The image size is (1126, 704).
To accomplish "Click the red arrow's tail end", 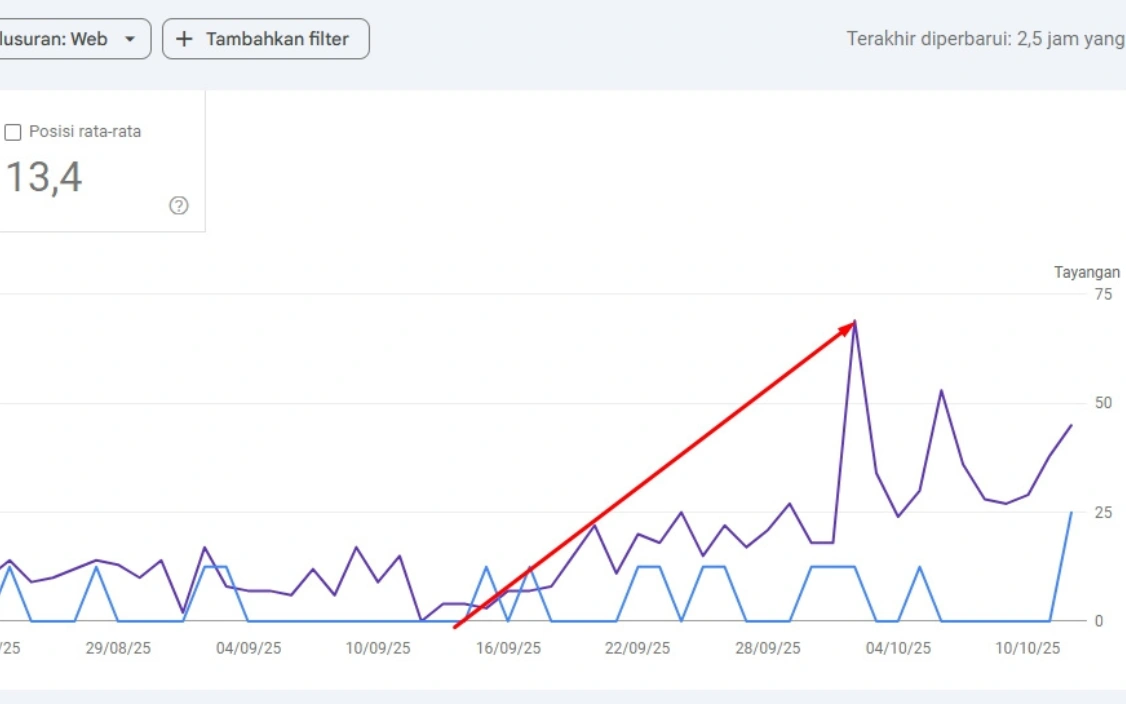I will 456,626.
